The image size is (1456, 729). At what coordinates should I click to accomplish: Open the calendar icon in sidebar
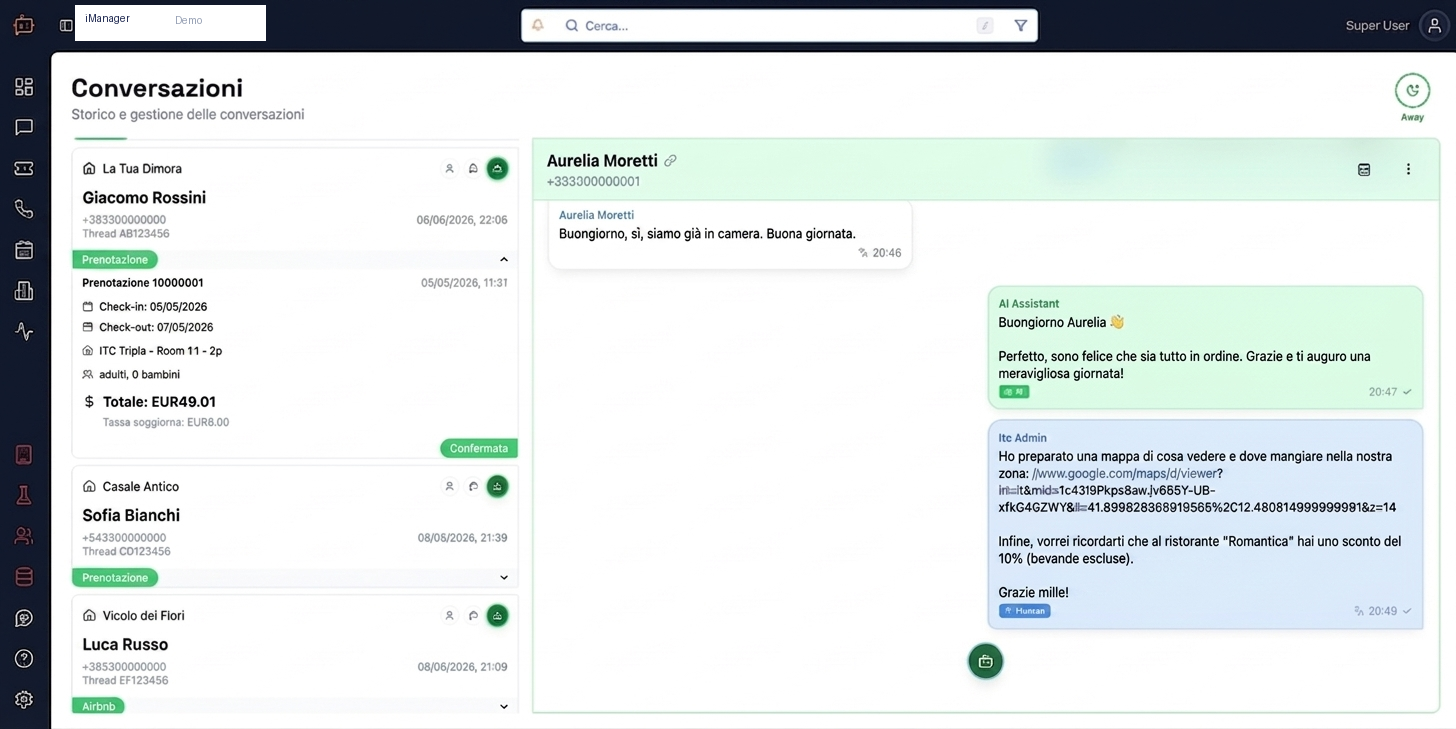[x=24, y=250]
